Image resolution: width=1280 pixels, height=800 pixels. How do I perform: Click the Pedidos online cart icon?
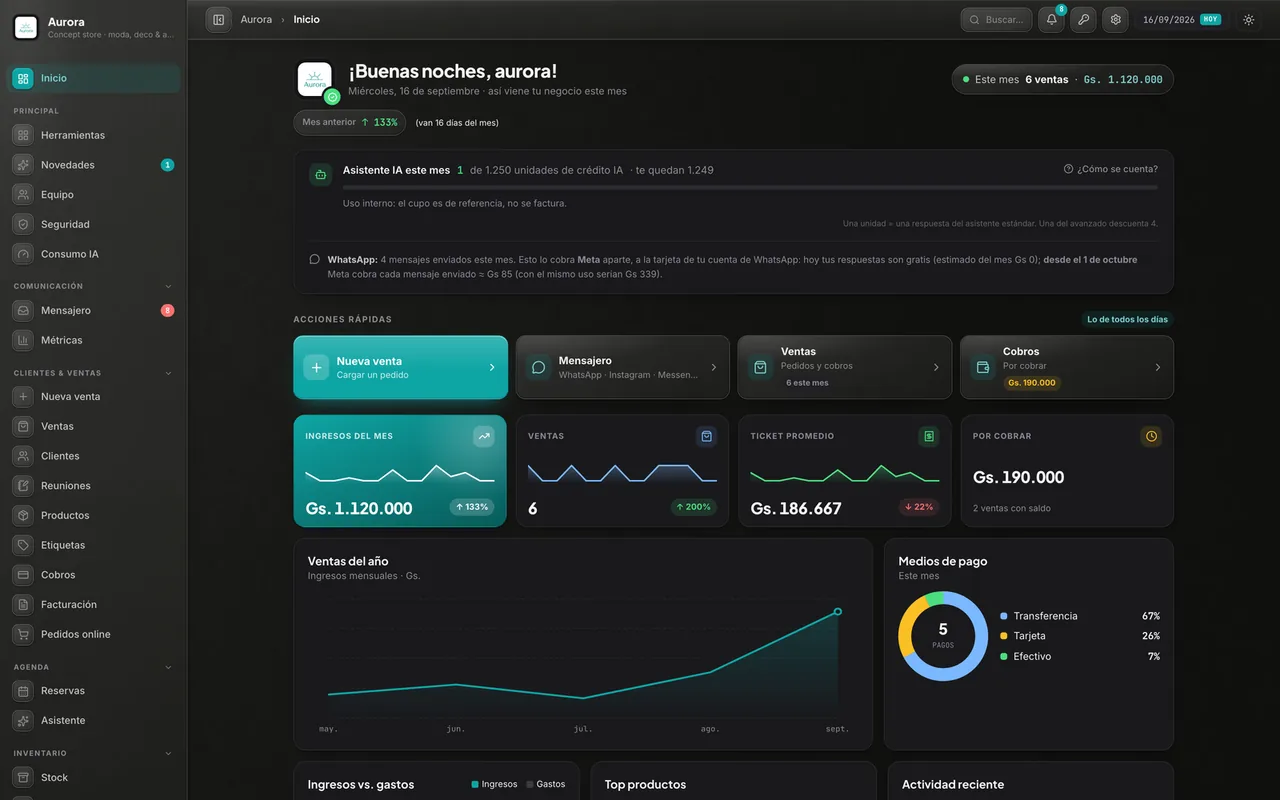coord(23,634)
